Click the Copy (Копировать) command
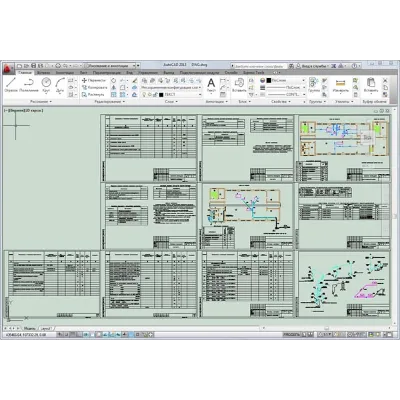The image size is (400, 400). pyautogui.click(x=94, y=87)
